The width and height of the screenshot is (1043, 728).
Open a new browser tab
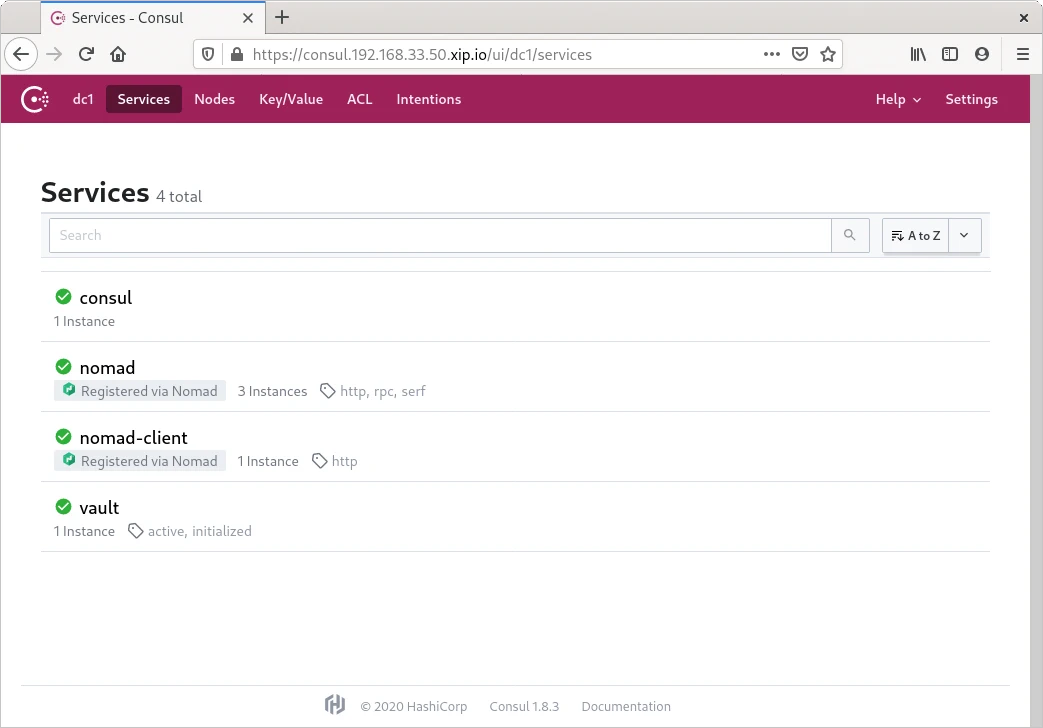(x=282, y=17)
